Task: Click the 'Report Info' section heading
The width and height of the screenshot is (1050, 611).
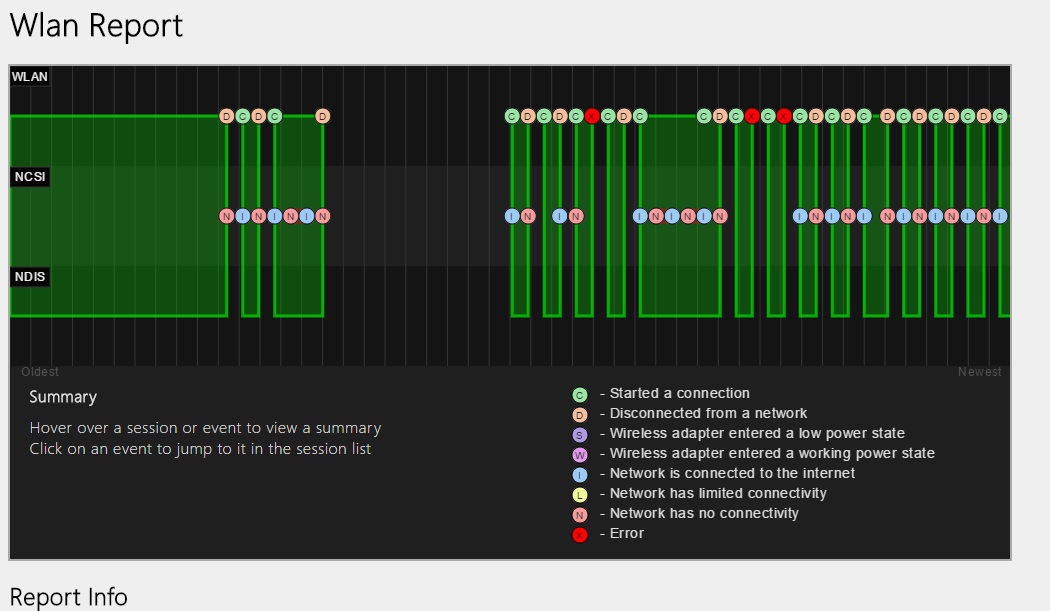Action: tap(68, 597)
